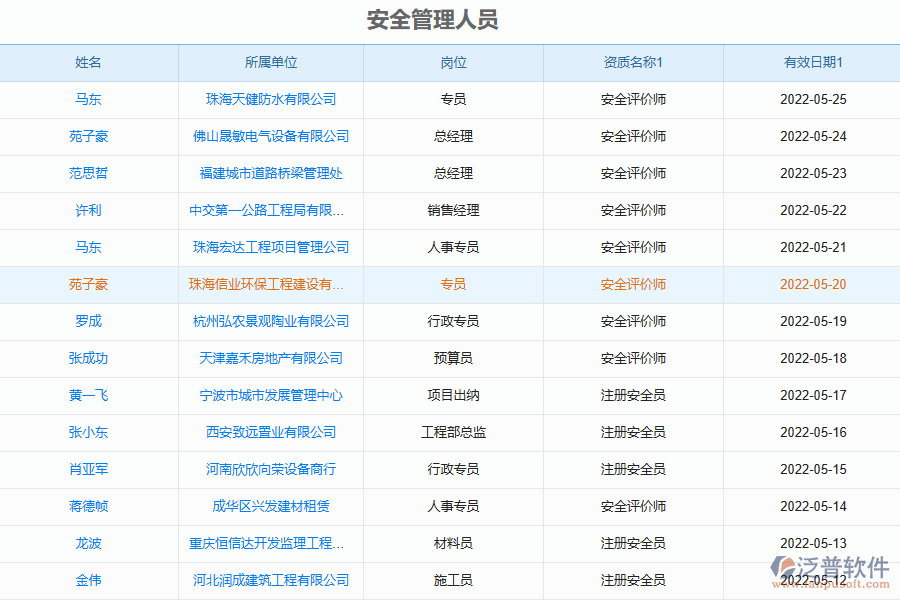
Task: Open 河北润成建筑工程有限公司 link
Action: pyautogui.click(x=271, y=580)
